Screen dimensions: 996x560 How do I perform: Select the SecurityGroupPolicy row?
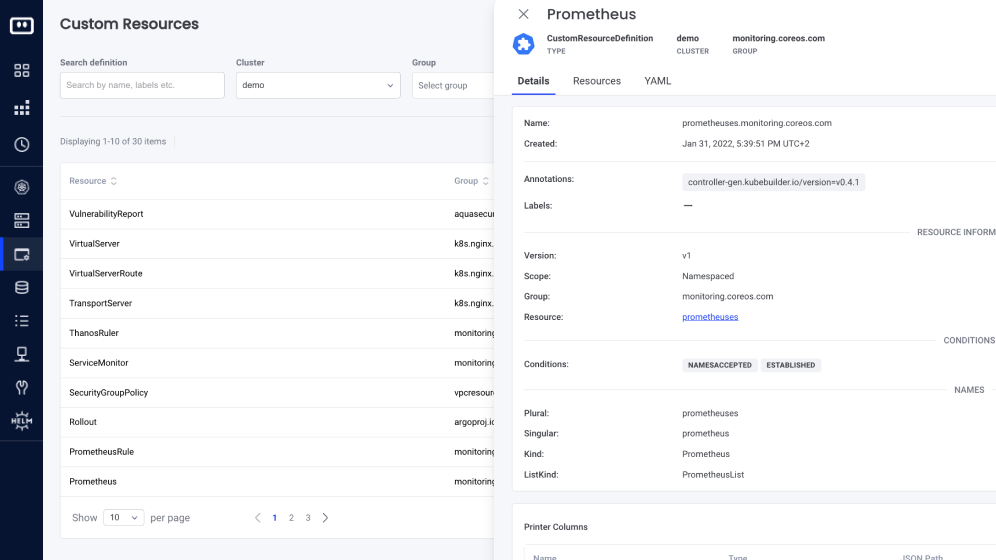277,393
